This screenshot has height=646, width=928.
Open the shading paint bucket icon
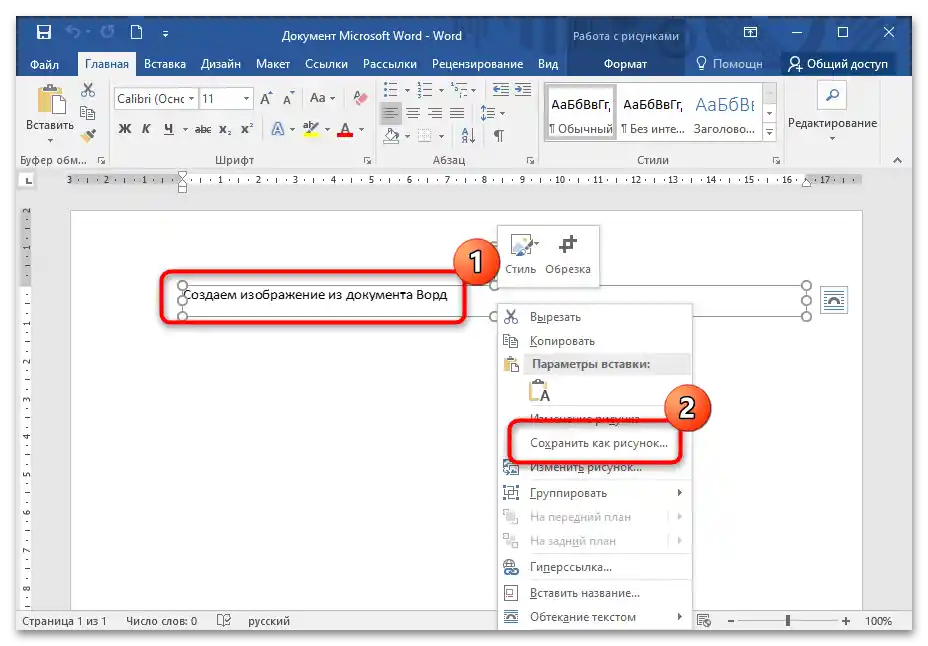(391, 136)
